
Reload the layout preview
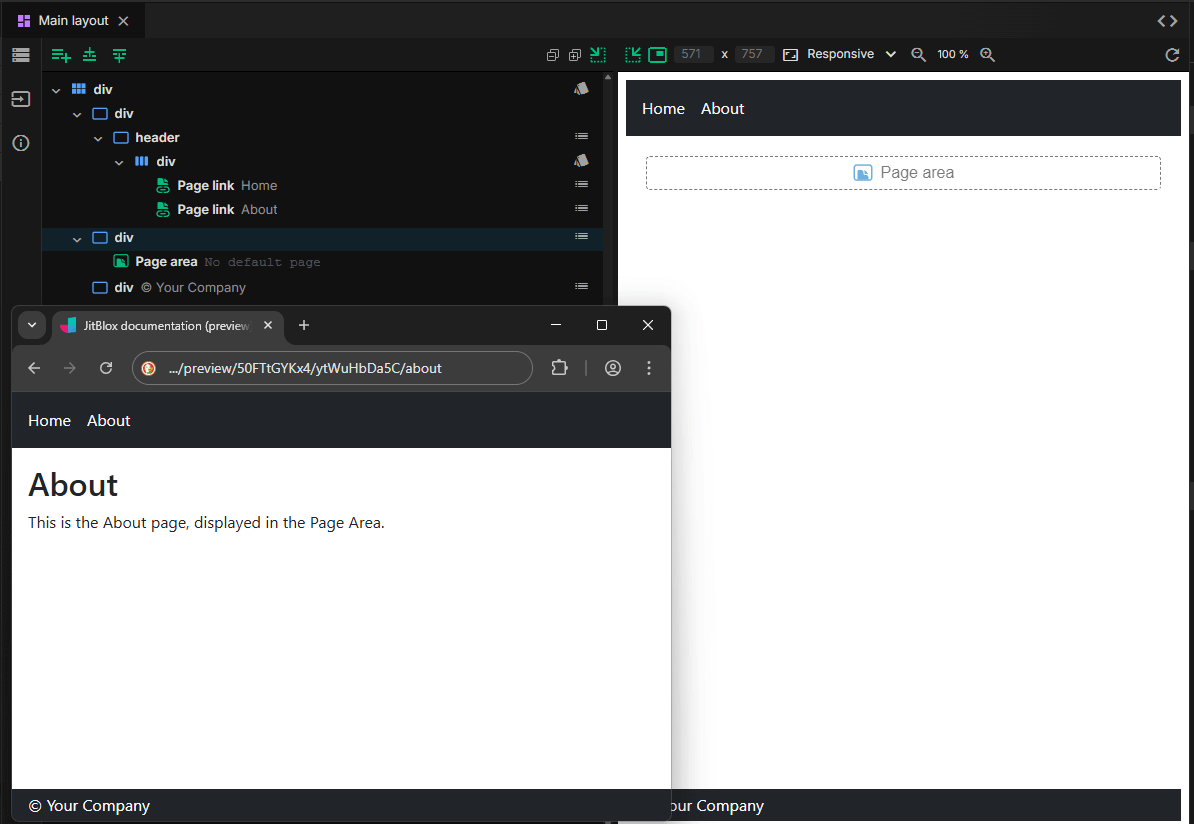tap(1173, 55)
